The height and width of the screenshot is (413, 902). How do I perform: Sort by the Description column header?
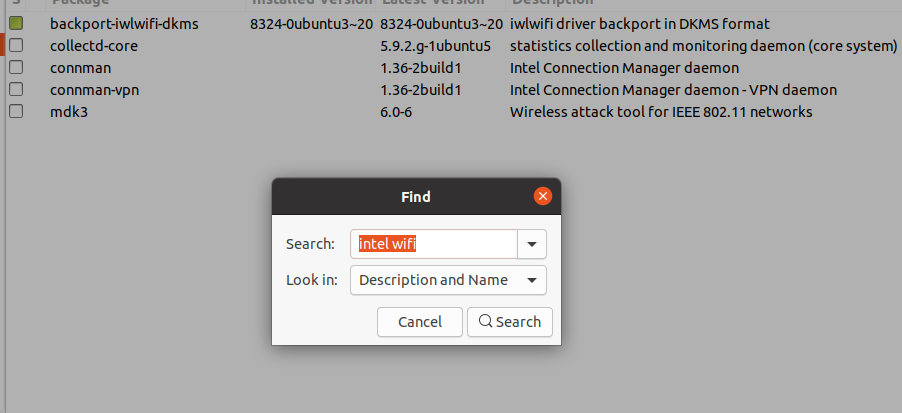click(x=704, y=3)
